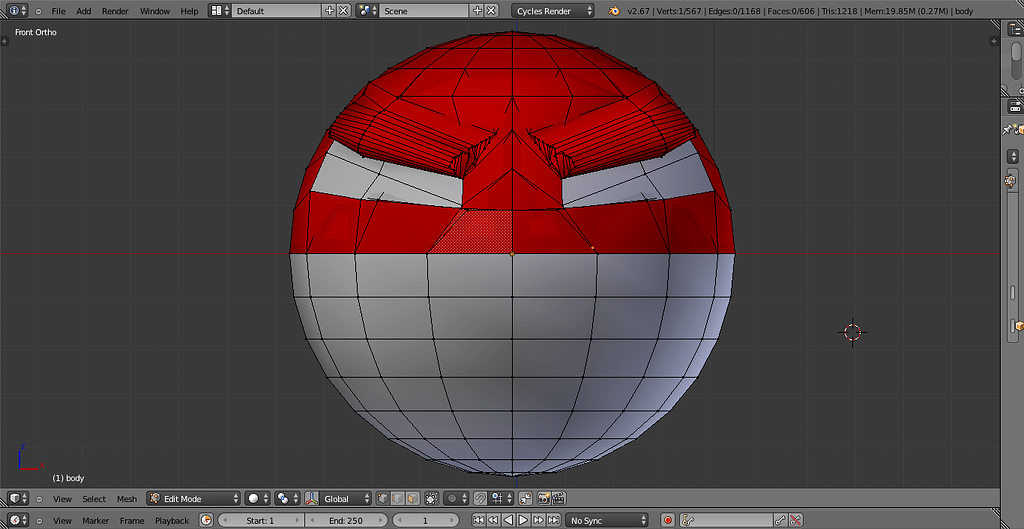Click the properties panel scrollbar
Image resolution: width=1024 pixels, height=529 pixels.
[1016, 59]
